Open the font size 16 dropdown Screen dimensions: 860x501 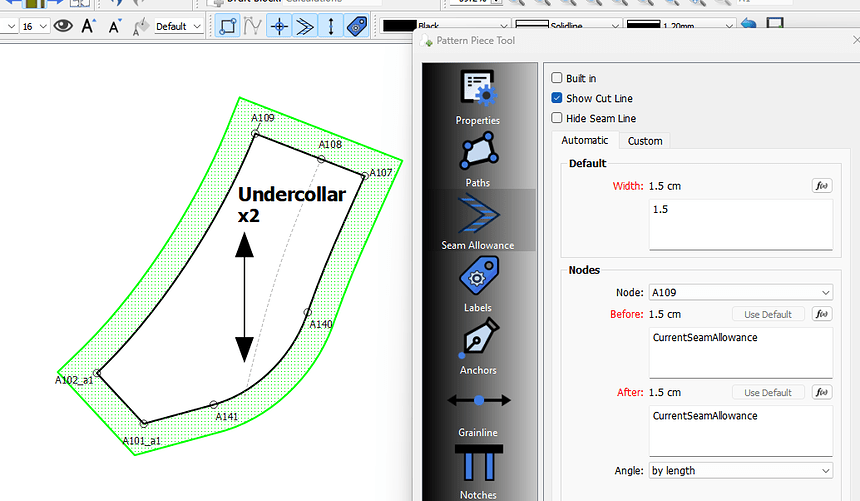point(35,26)
